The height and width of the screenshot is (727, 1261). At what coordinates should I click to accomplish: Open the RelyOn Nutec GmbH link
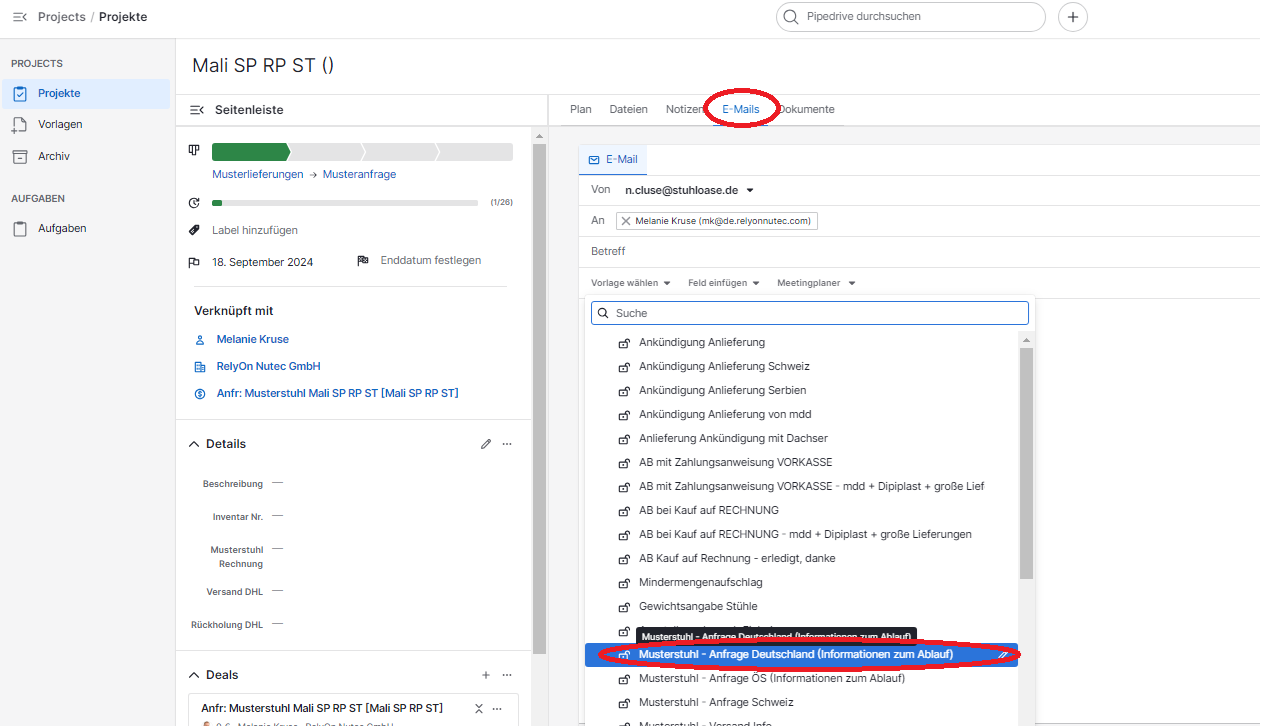tap(268, 366)
